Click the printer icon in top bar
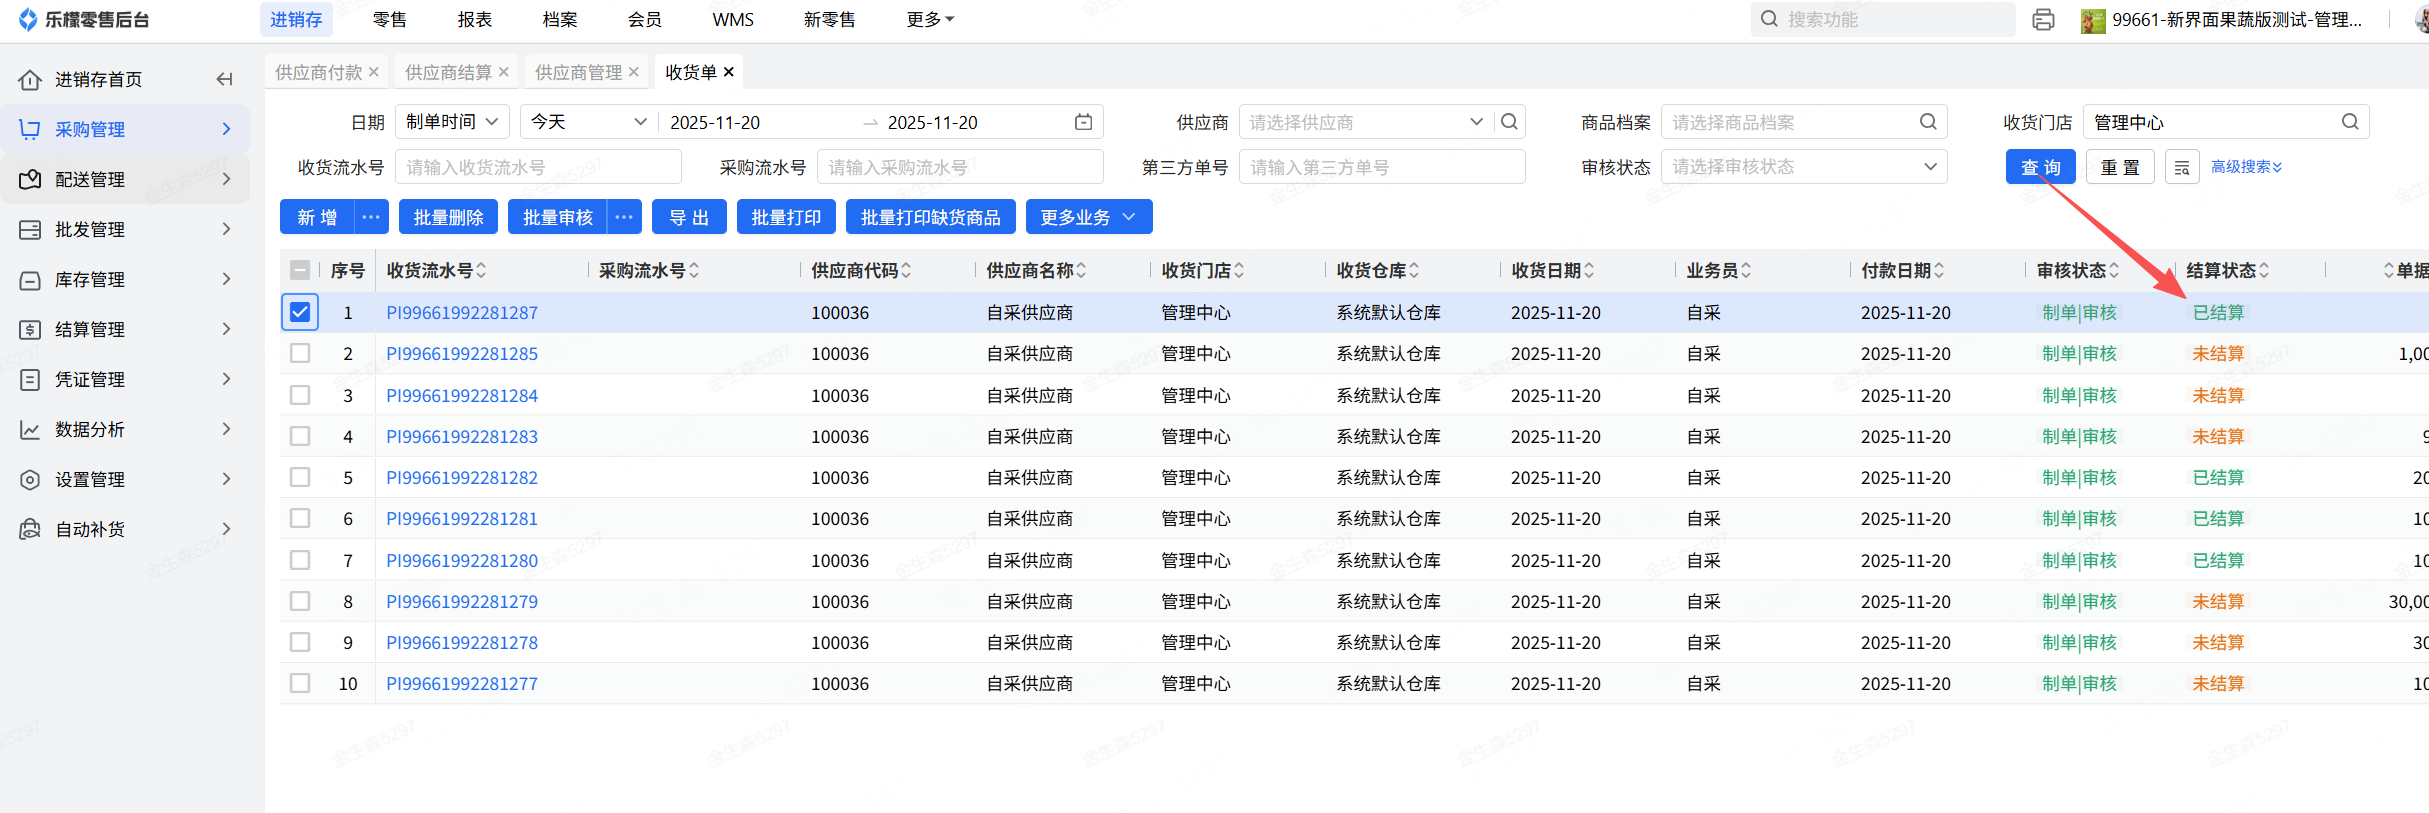 [x=2043, y=20]
